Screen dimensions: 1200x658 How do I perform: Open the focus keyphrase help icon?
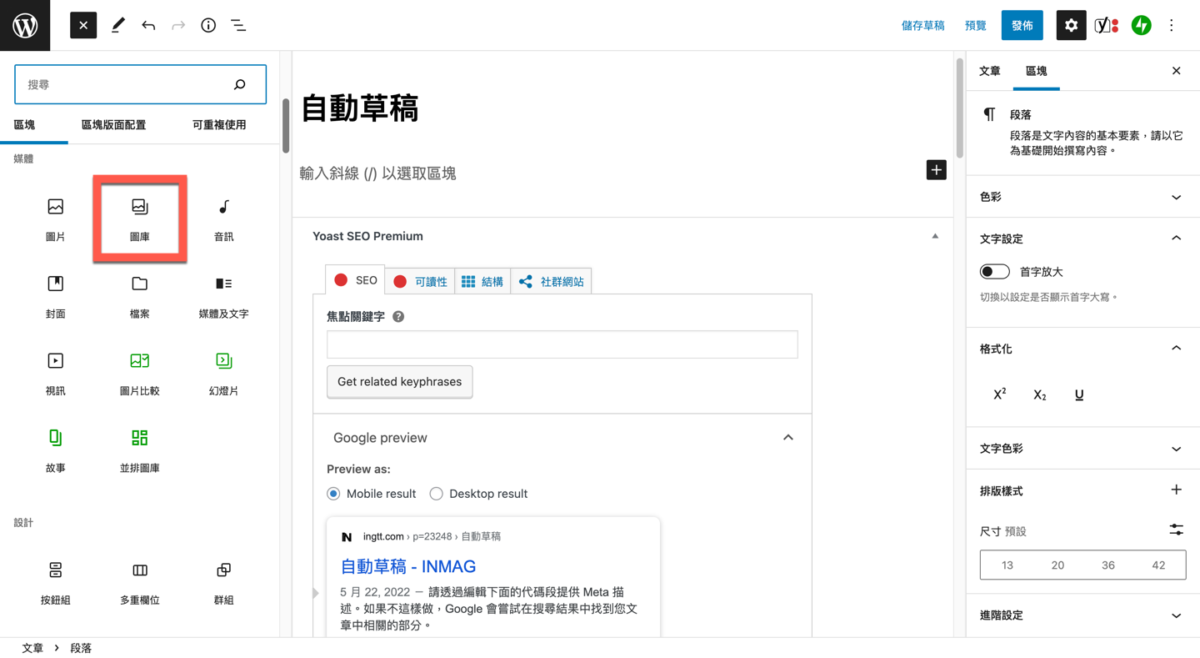[x=398, y=316]
